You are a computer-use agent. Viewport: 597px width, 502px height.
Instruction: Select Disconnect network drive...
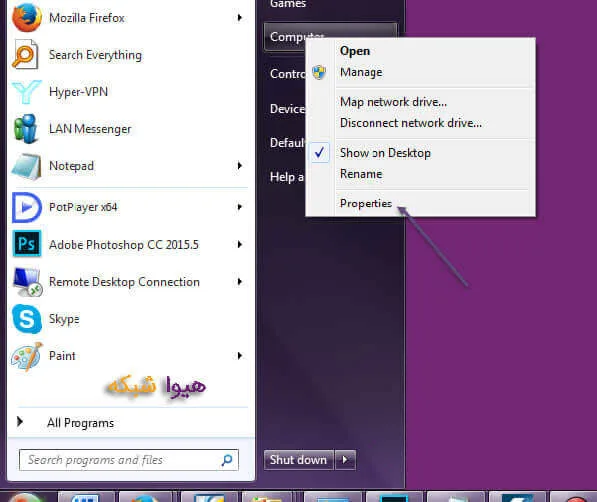tap(421, 123)
